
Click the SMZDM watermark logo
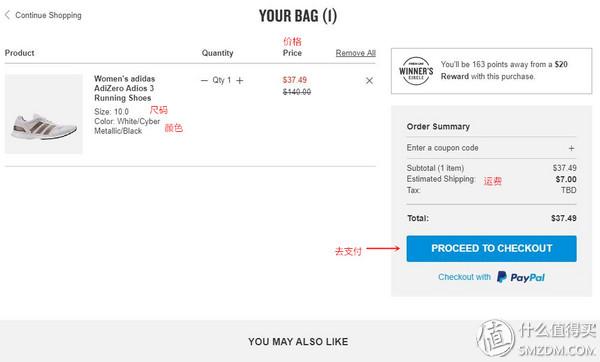[x=536, y=339]
